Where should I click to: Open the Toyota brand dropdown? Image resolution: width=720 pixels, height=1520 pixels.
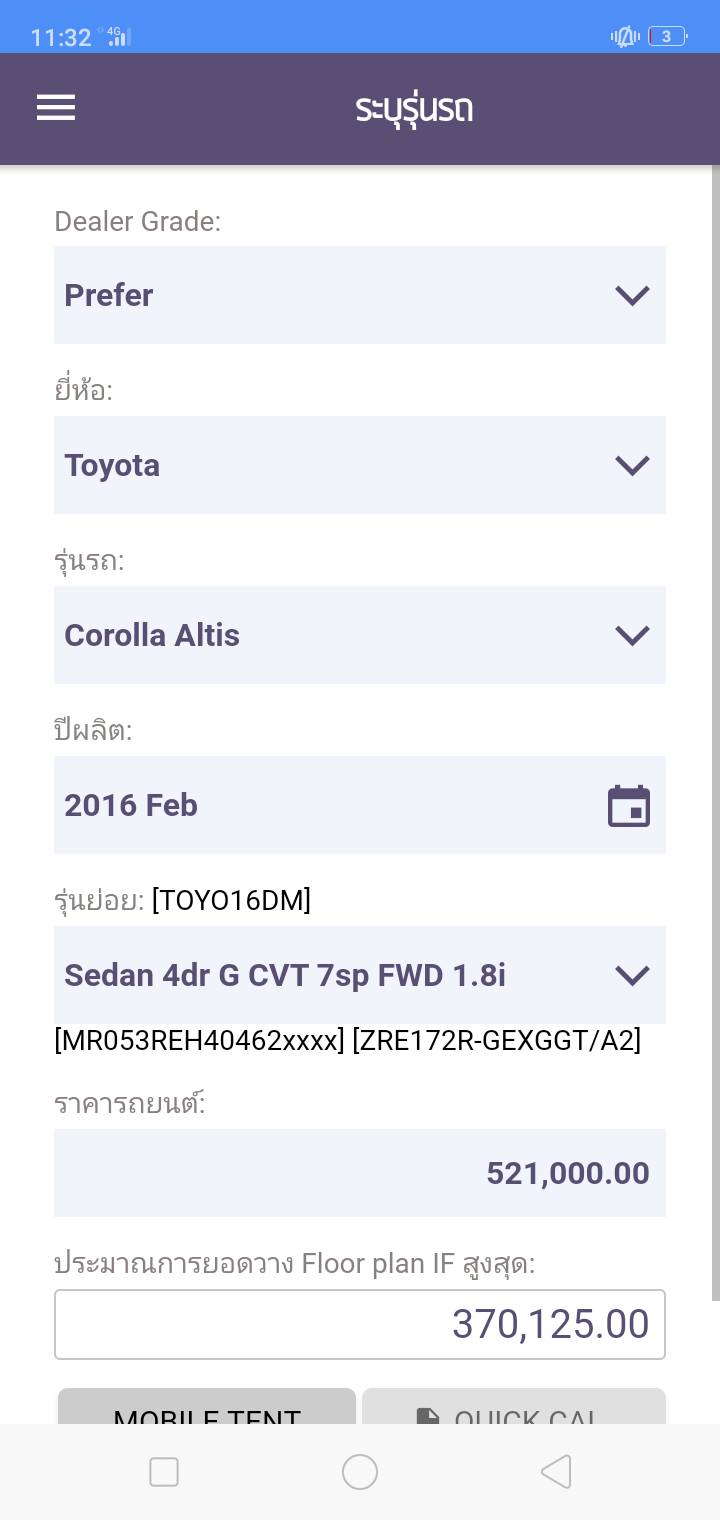tap(360, 465)
